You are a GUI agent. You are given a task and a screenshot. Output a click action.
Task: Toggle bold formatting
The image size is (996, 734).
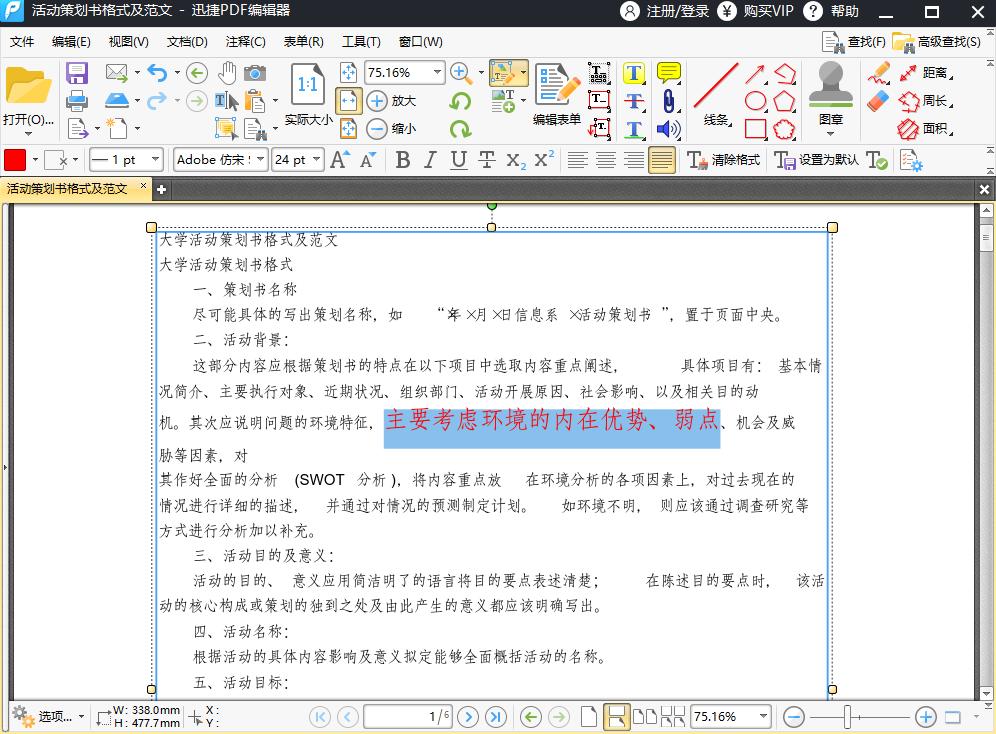(403, 160)
